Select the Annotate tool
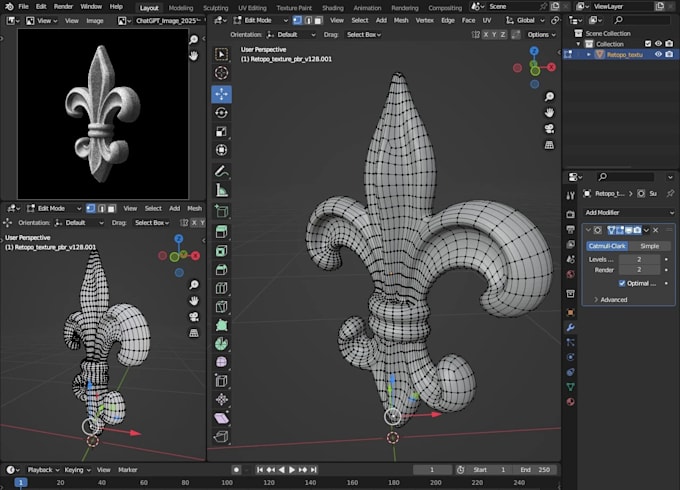 click(221, 171)
